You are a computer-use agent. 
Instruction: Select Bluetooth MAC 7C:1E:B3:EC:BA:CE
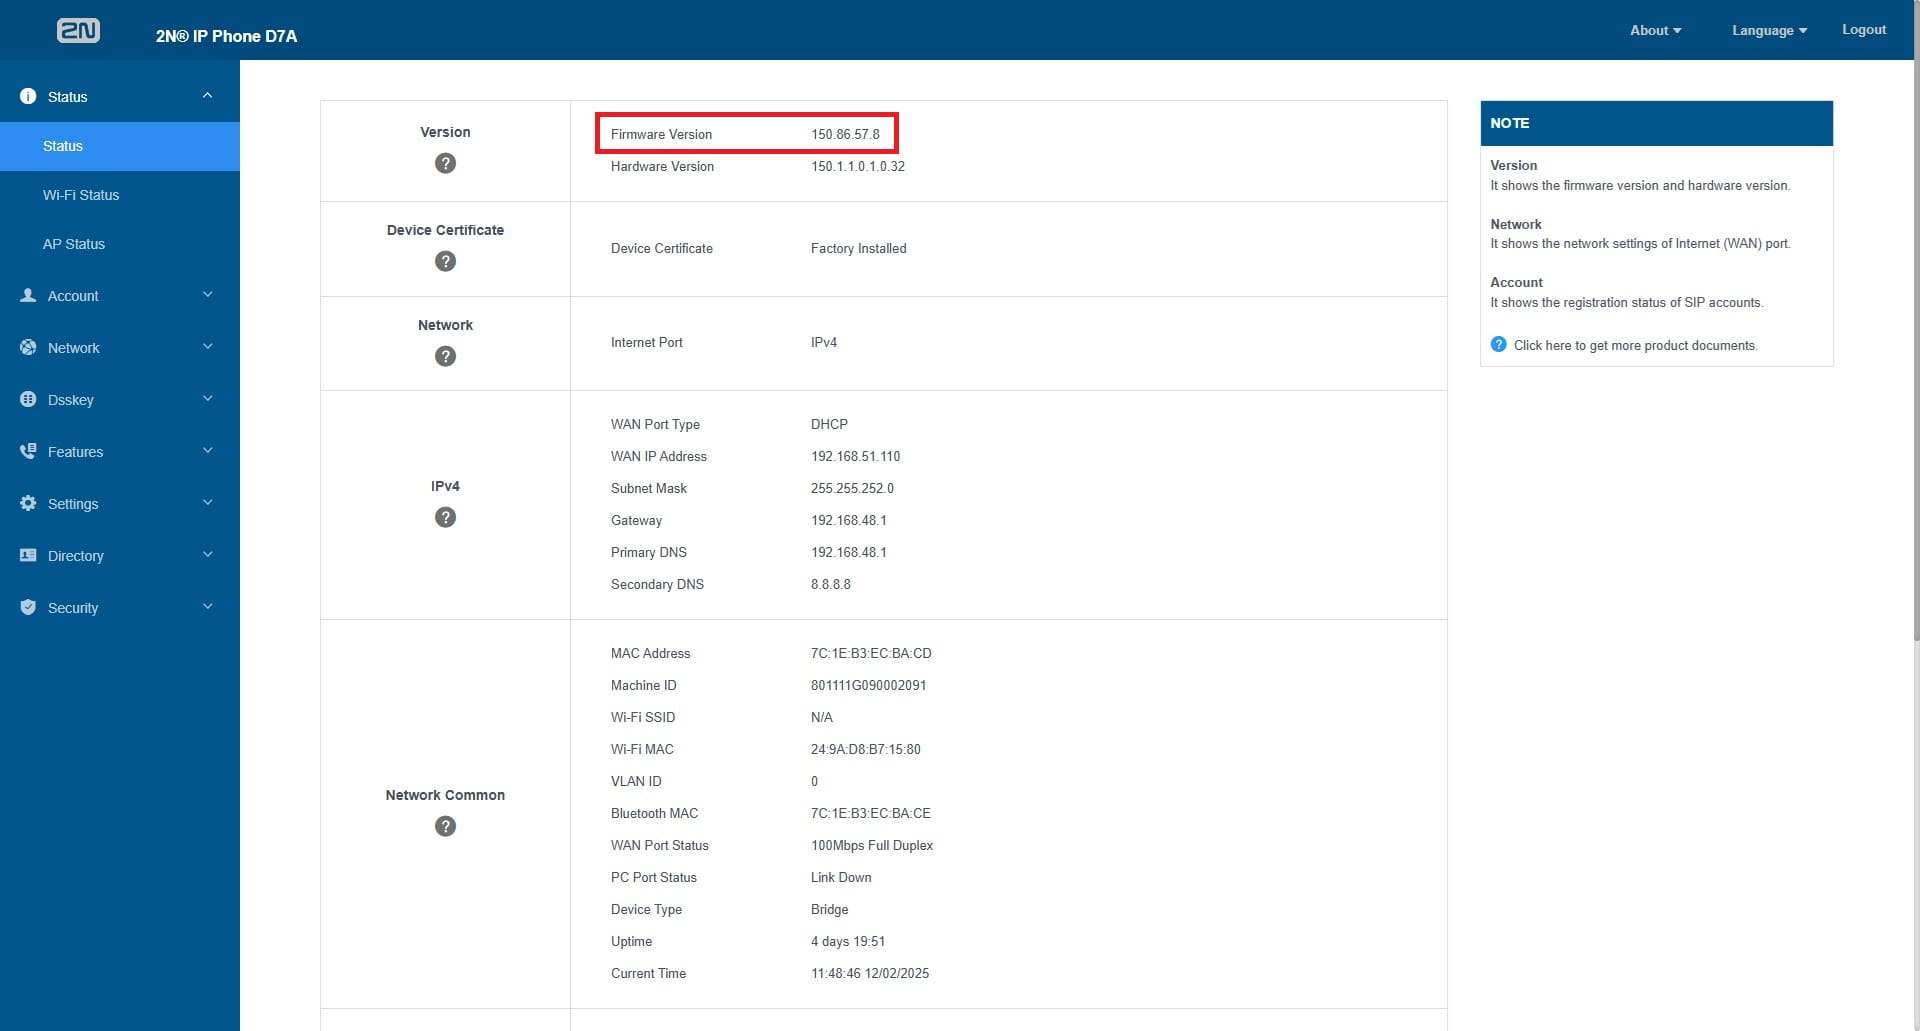[870, 813]
